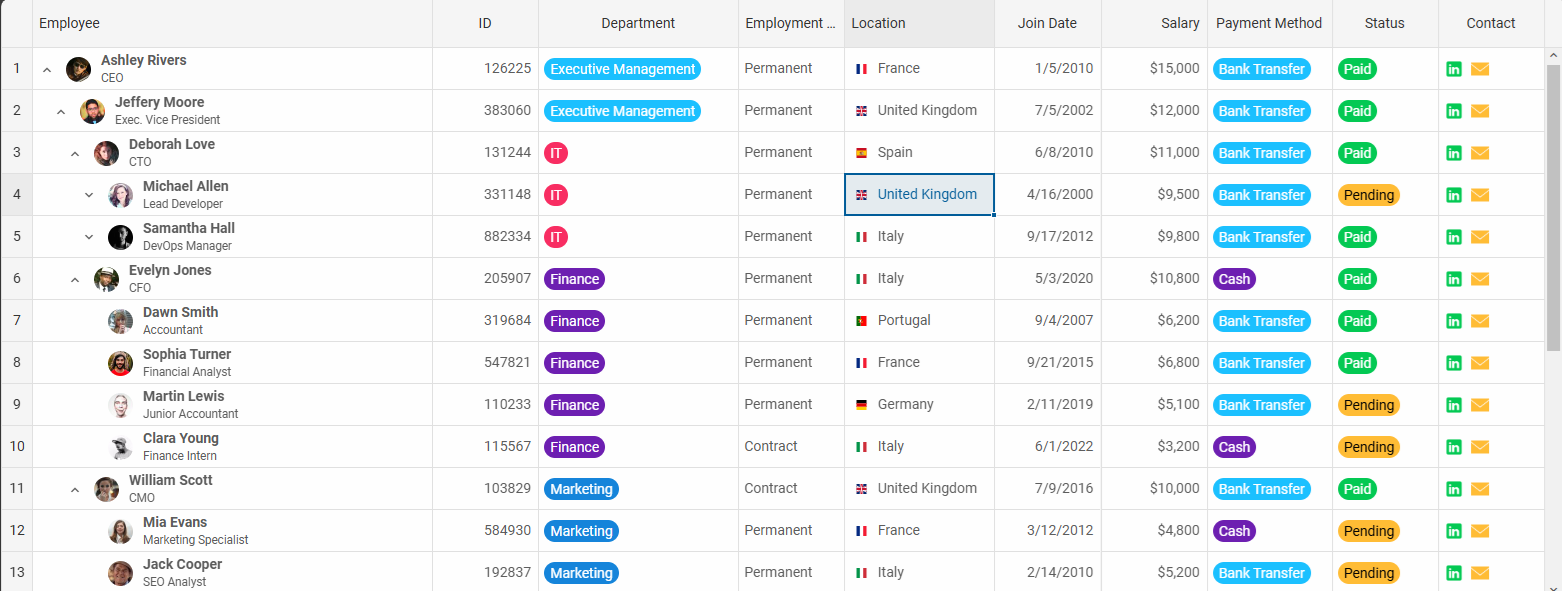Click mail icon in Clara Young row

pos(1480,447)
